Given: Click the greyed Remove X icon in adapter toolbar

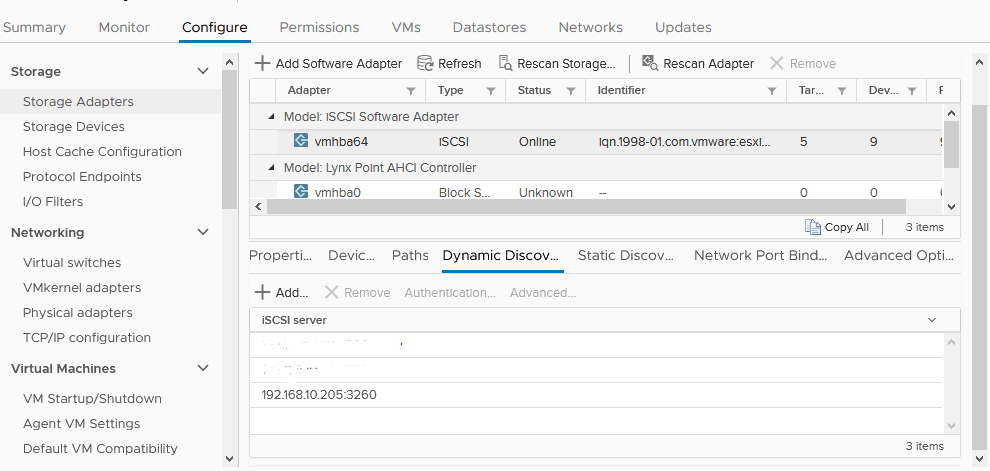Looking at the screenshot, I should [x=777, y=63].
